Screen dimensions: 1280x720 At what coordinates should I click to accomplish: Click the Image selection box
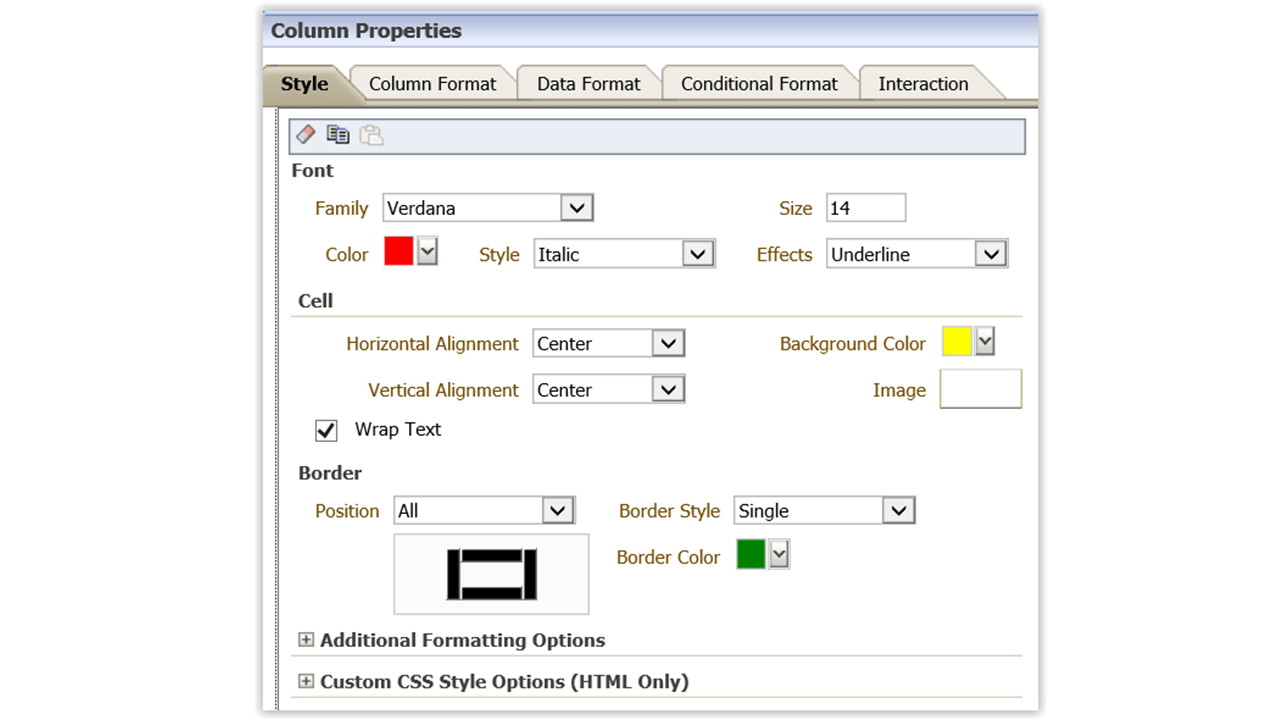[981, 389]
